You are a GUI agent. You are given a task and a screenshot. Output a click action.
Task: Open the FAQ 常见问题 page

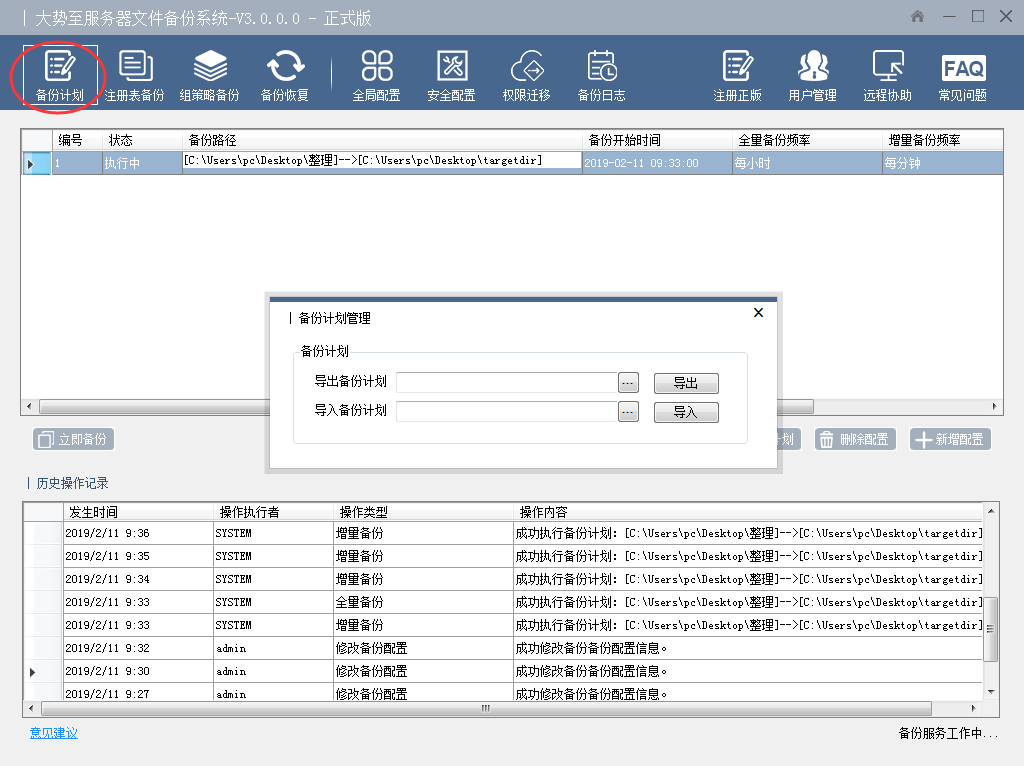[x=962, y=76]
